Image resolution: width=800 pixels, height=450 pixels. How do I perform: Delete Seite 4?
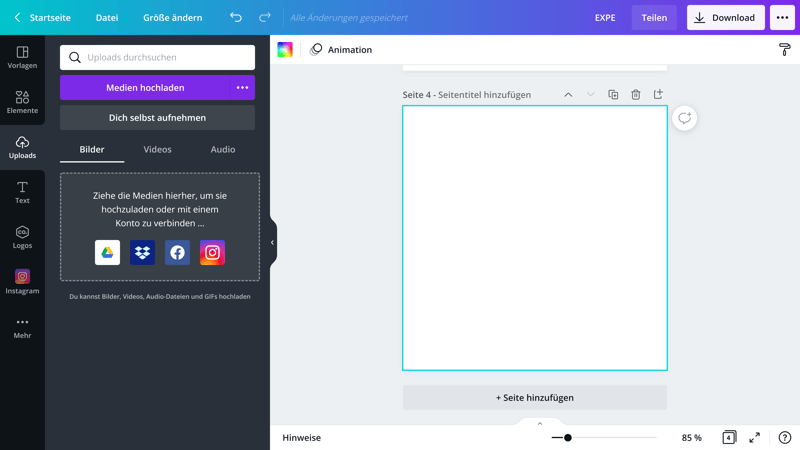coord(635,95)
